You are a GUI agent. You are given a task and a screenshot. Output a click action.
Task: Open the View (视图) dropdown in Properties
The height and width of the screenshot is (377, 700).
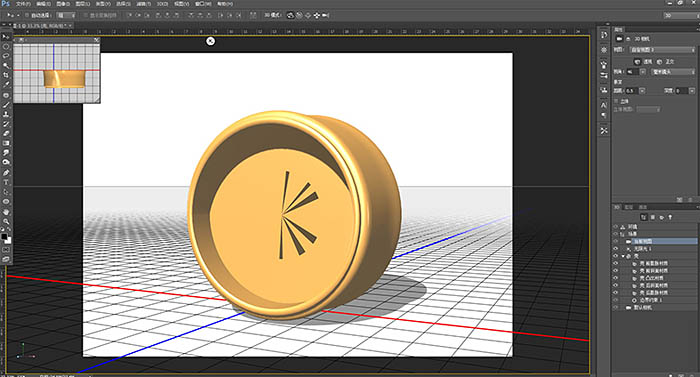click(x=662, y=50)
